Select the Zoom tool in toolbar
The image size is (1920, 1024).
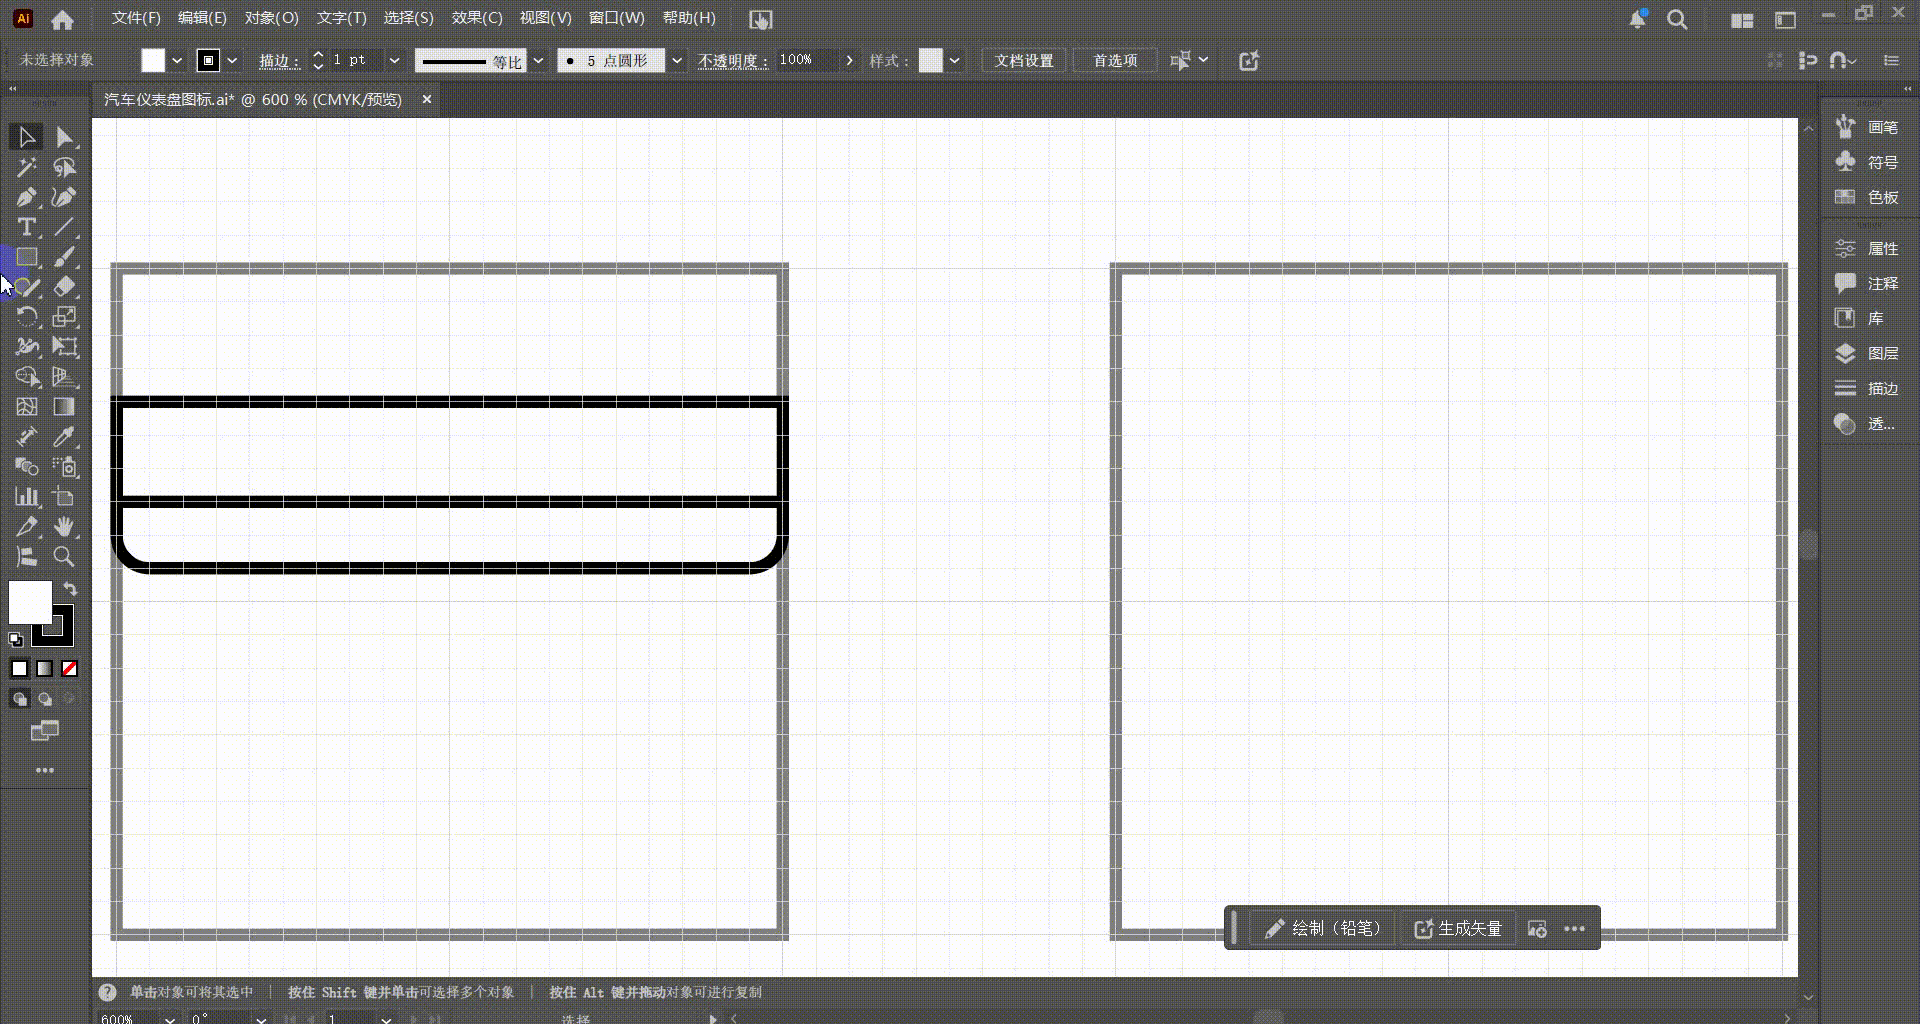[64, 557]
